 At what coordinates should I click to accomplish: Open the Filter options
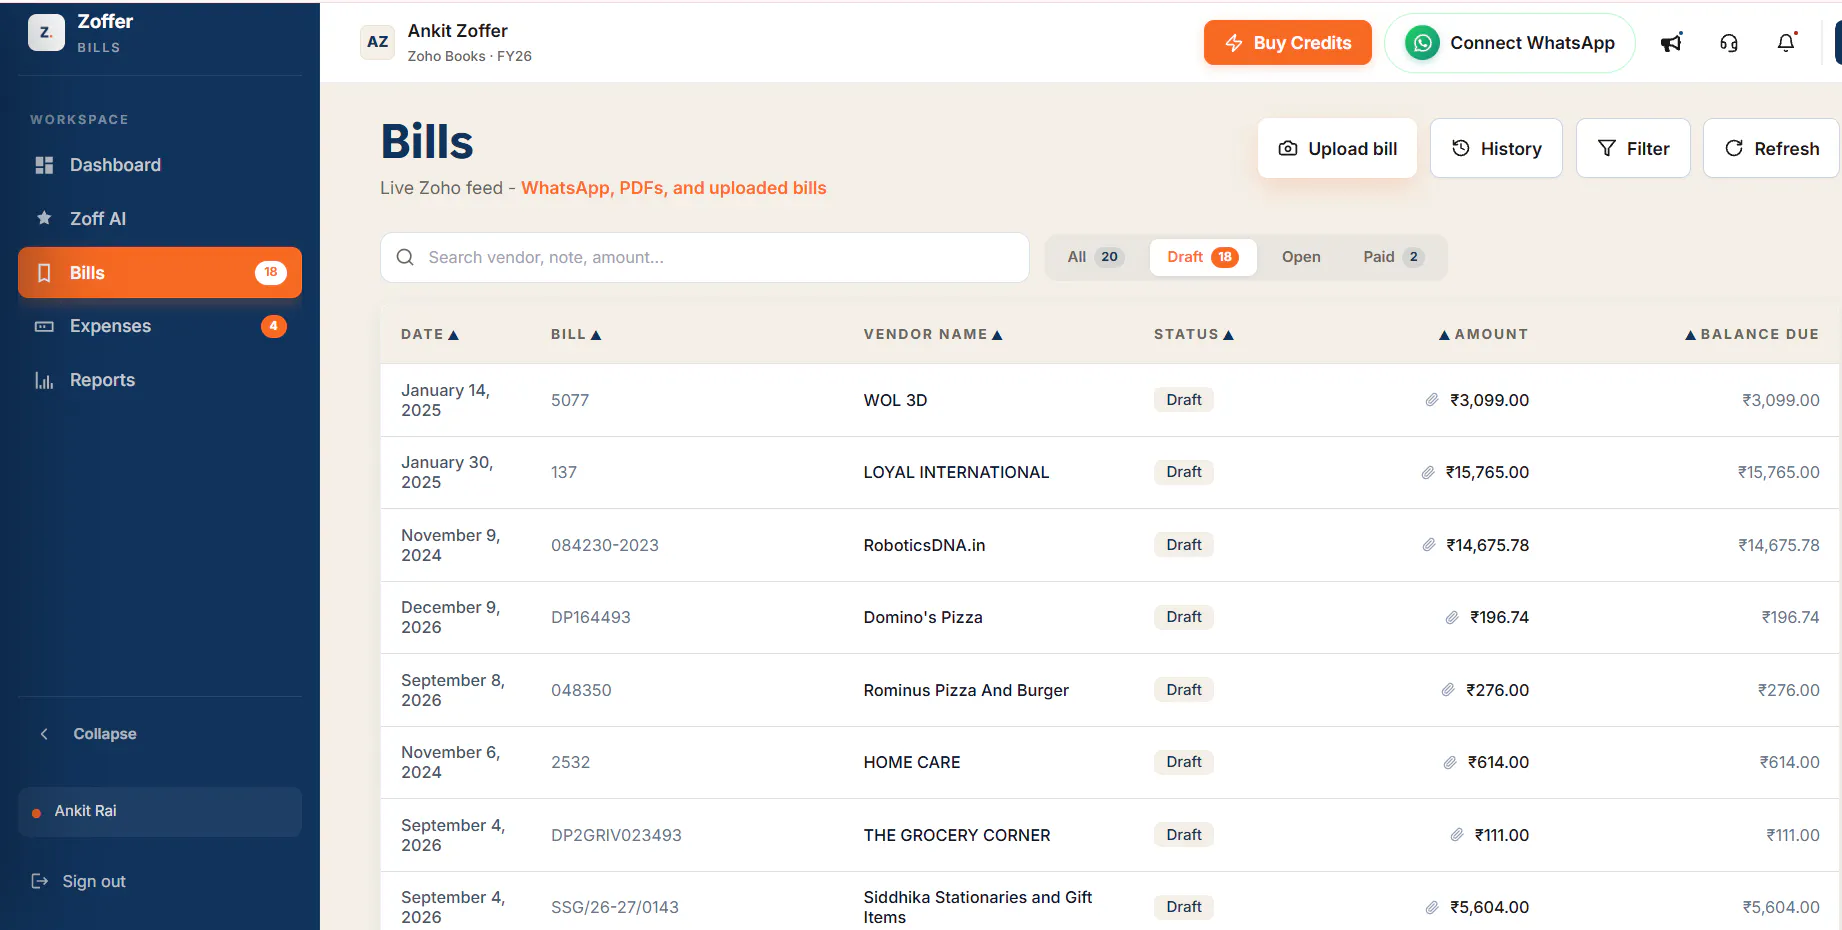[1633, 148]
